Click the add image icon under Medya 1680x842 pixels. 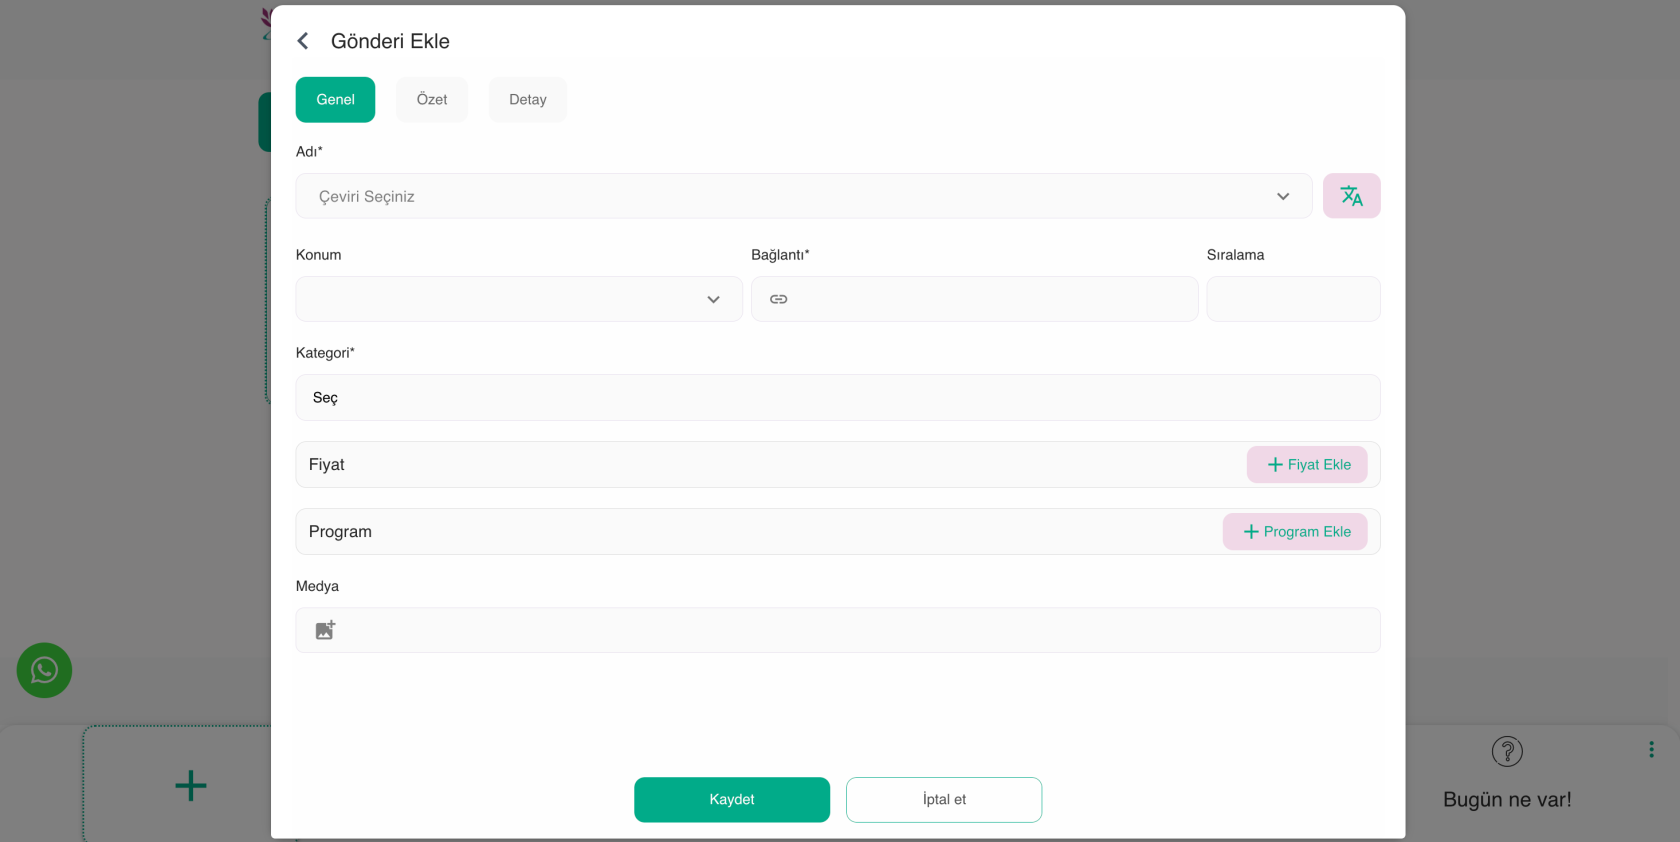325,630
